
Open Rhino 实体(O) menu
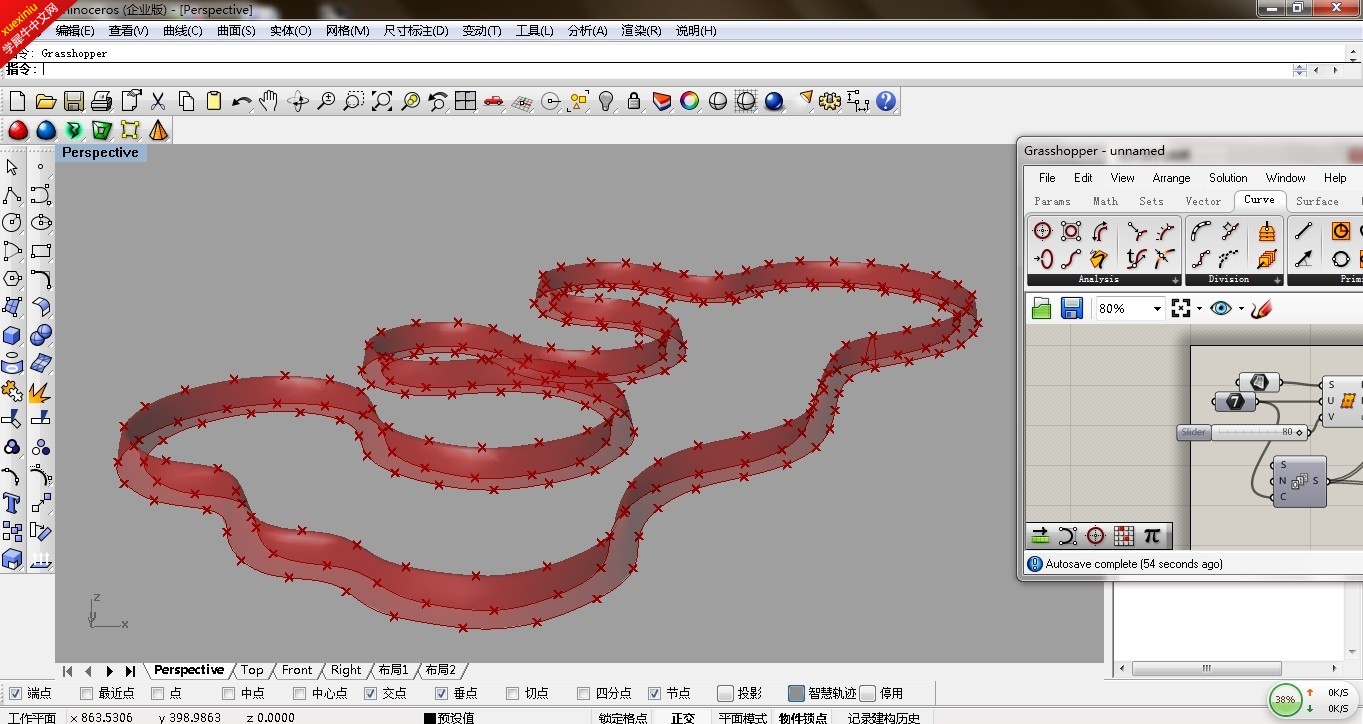(290, 31)
